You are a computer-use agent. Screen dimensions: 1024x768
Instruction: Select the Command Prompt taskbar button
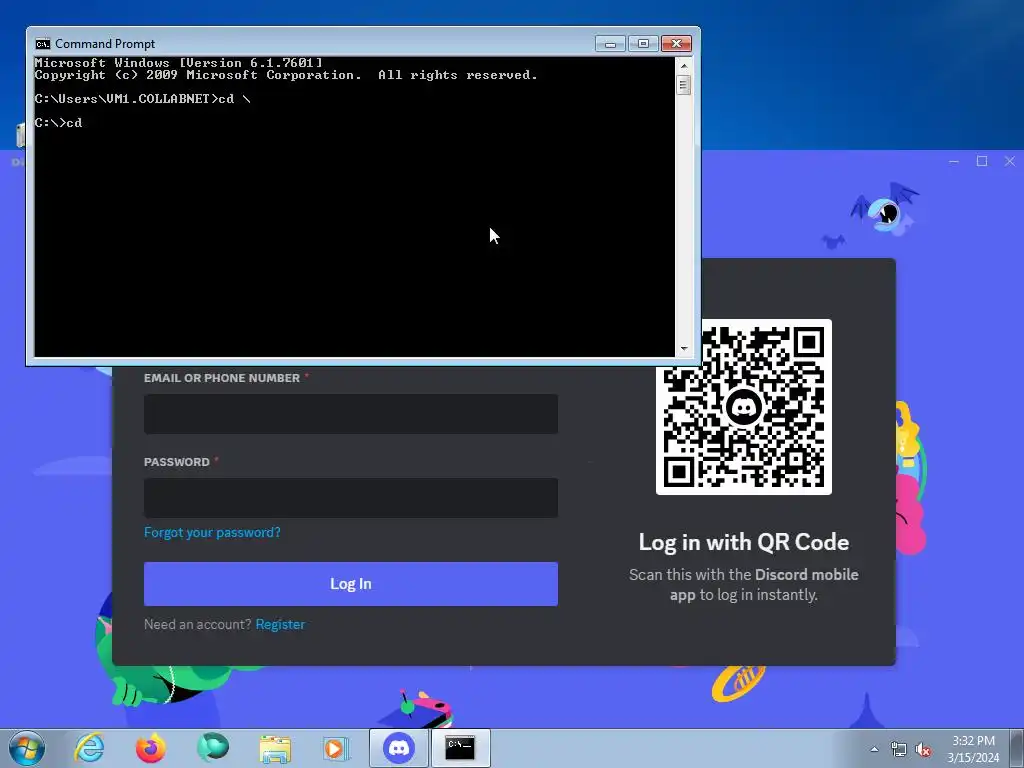(x=460, y=748)
